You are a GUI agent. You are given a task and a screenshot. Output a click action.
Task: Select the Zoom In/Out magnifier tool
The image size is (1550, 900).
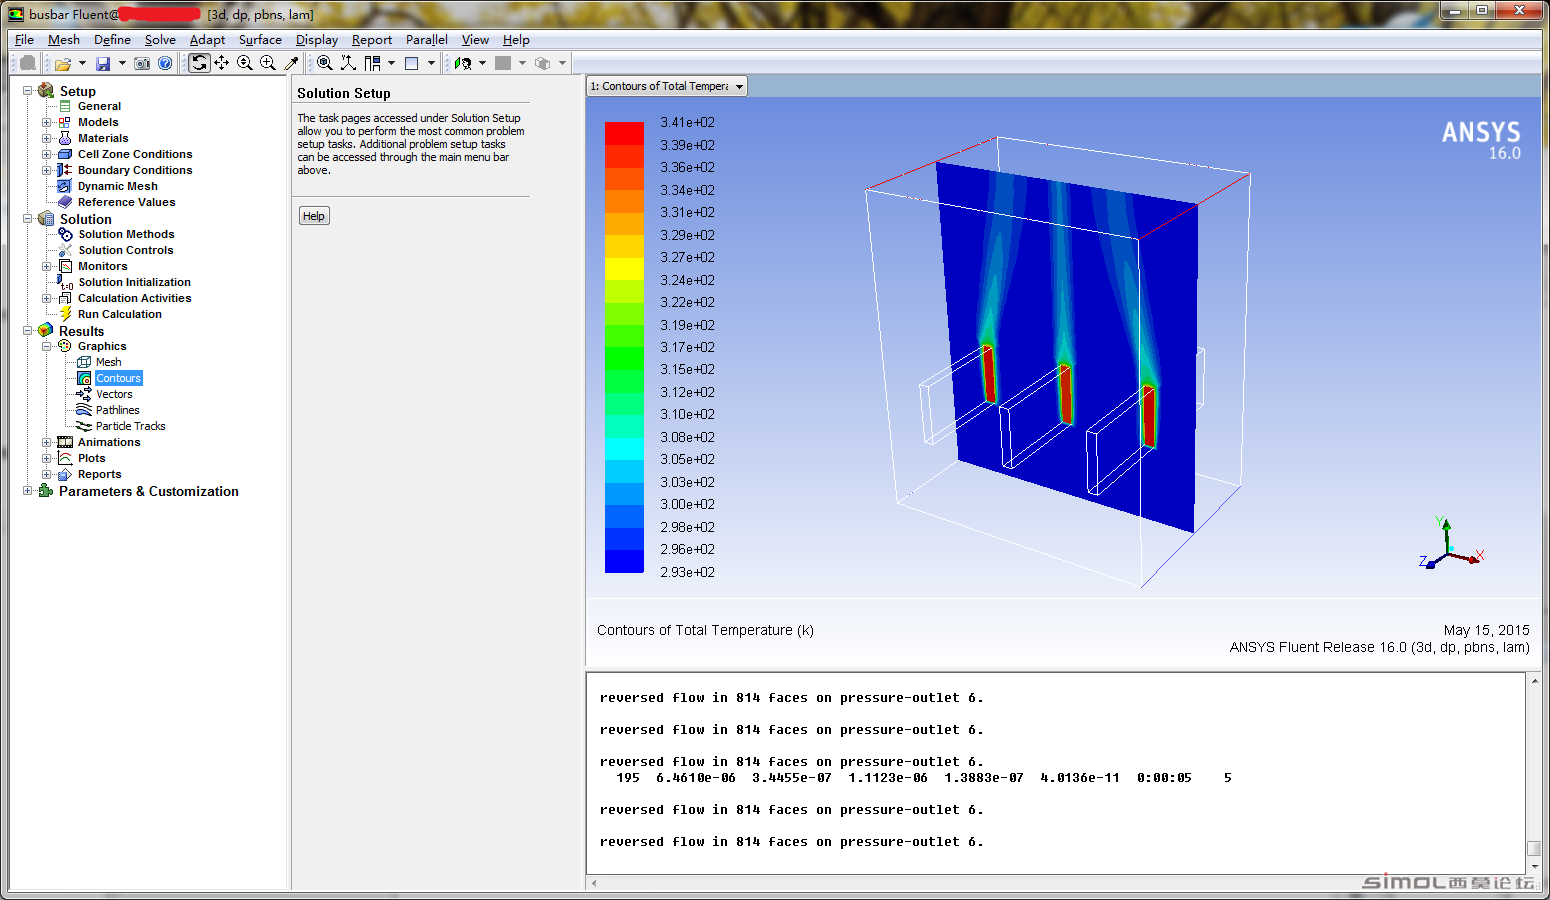pos(245,63)
